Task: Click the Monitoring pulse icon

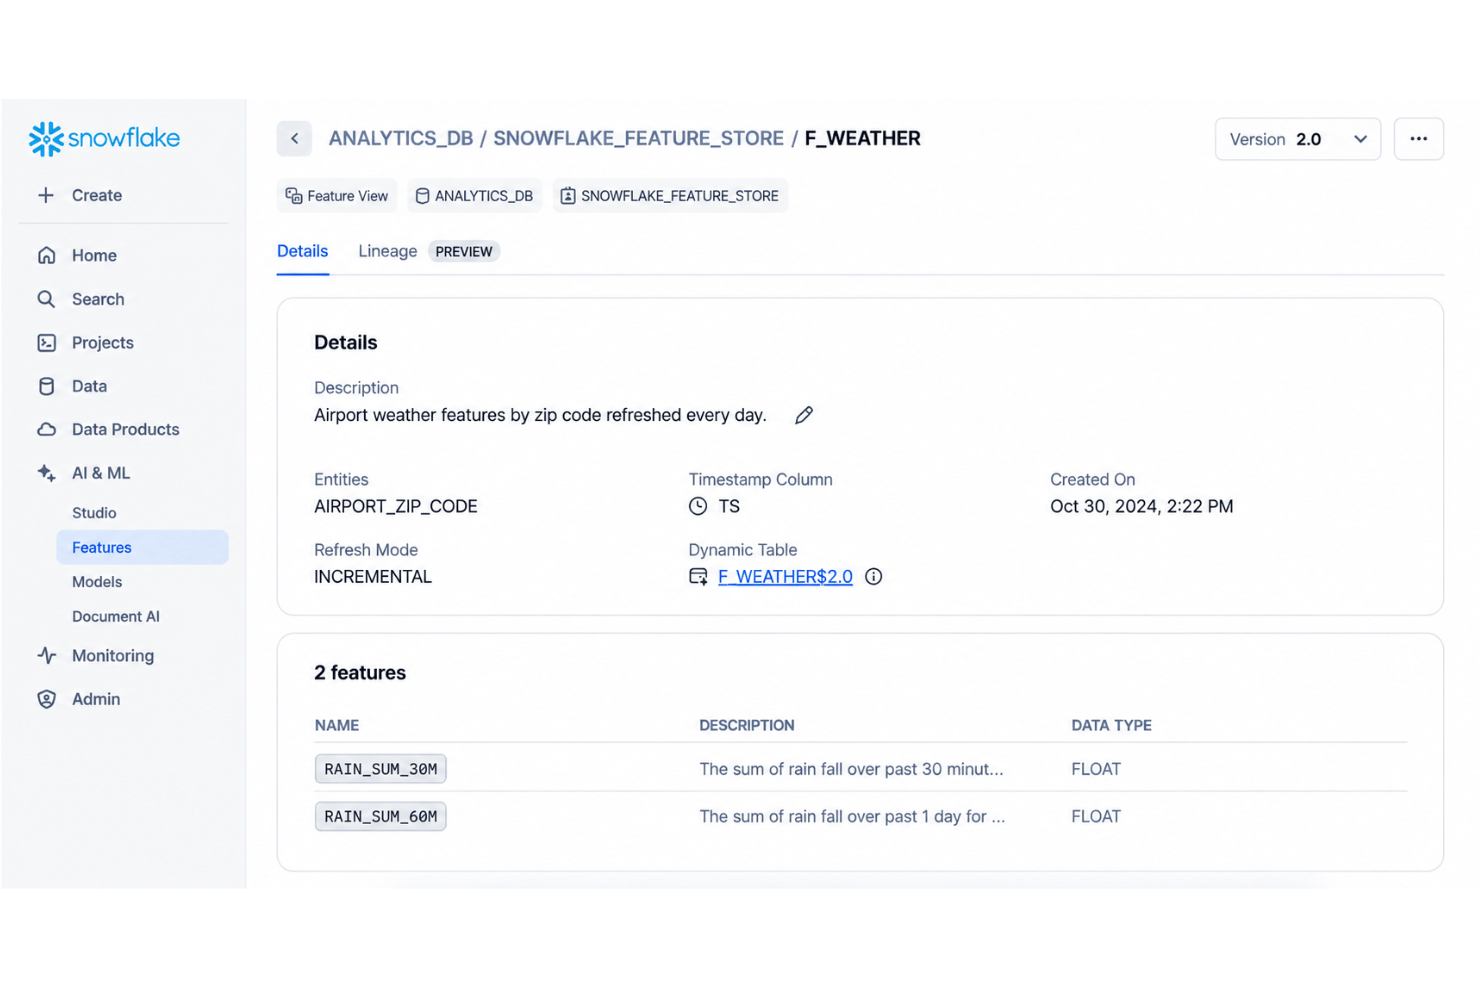Action: pyautogui.click(x=46, y=656)
